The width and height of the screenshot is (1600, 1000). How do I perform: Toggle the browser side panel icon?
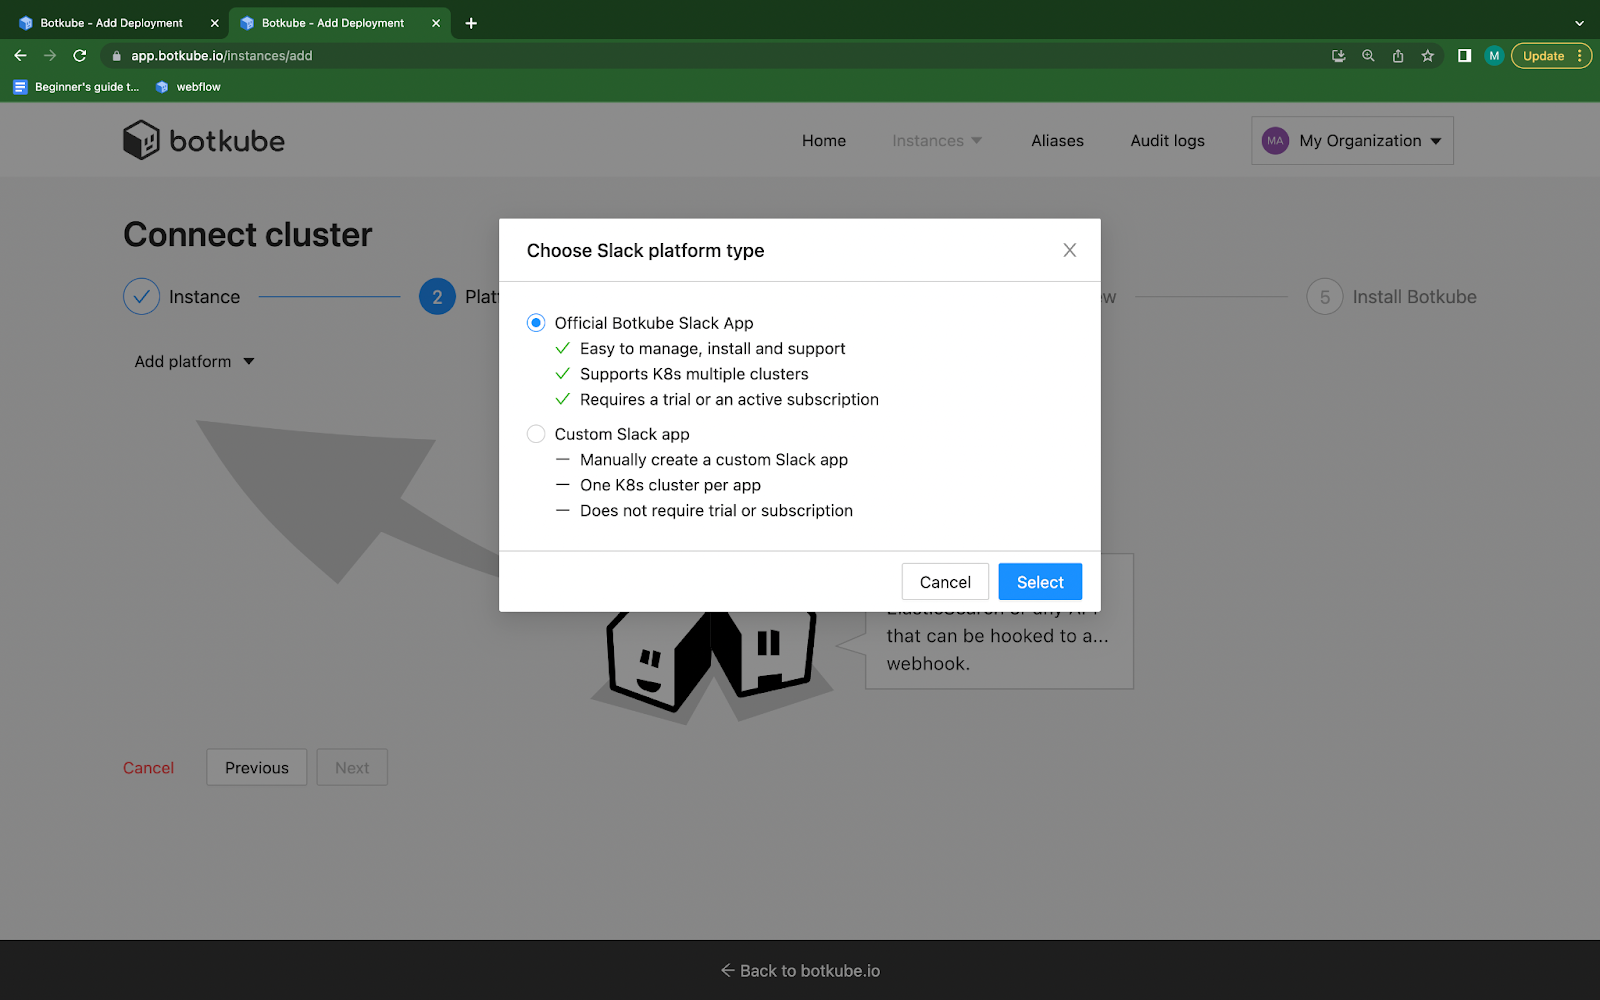point(1463,55)
